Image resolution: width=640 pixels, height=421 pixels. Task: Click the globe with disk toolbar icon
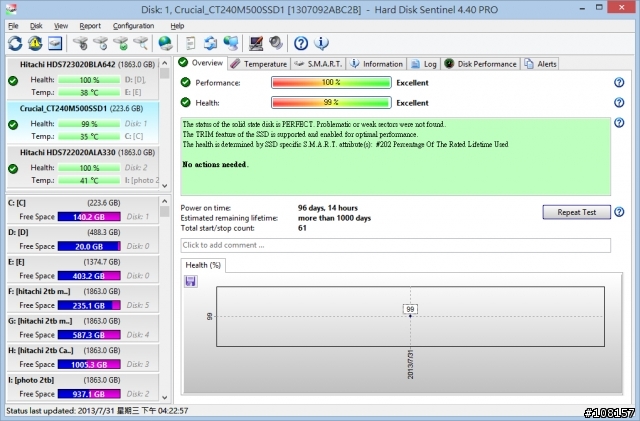165,43
